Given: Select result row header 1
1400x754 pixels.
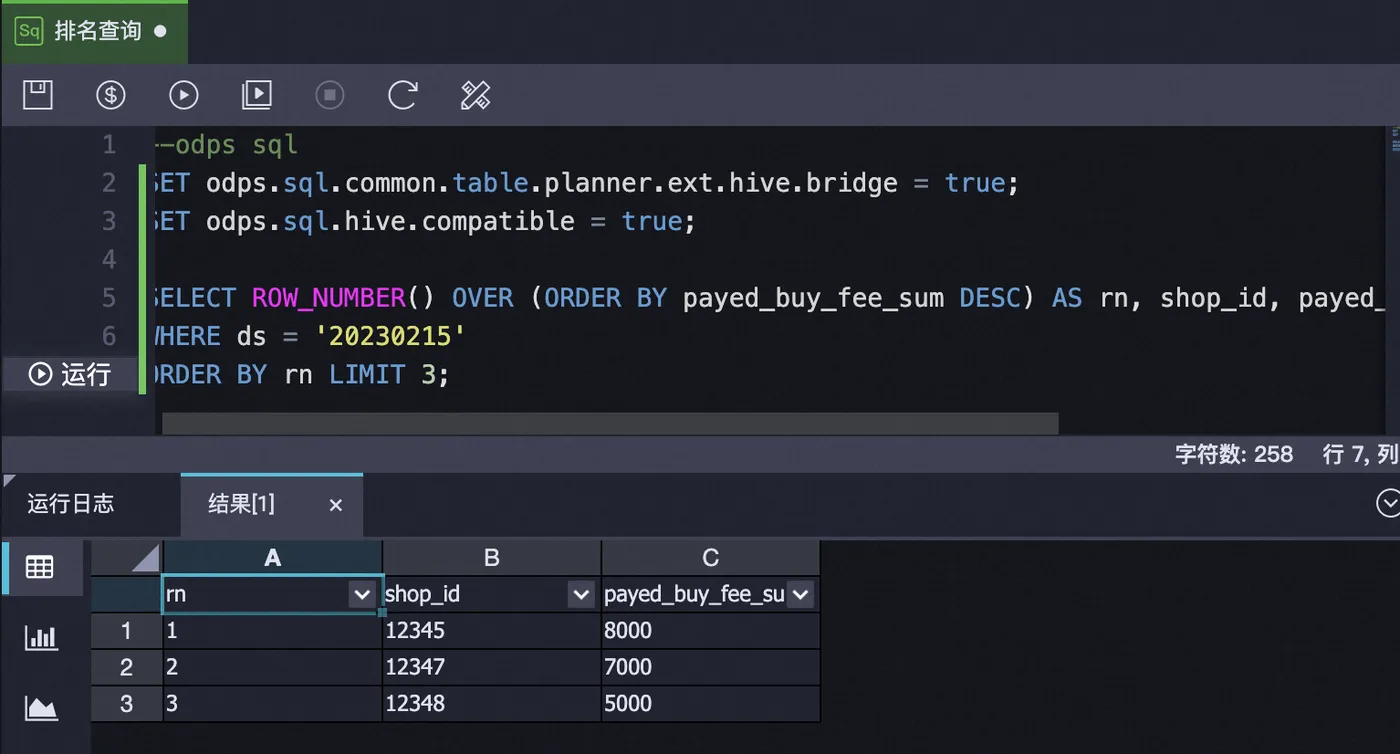Looking at the screenshot, I should click(127, 631).
